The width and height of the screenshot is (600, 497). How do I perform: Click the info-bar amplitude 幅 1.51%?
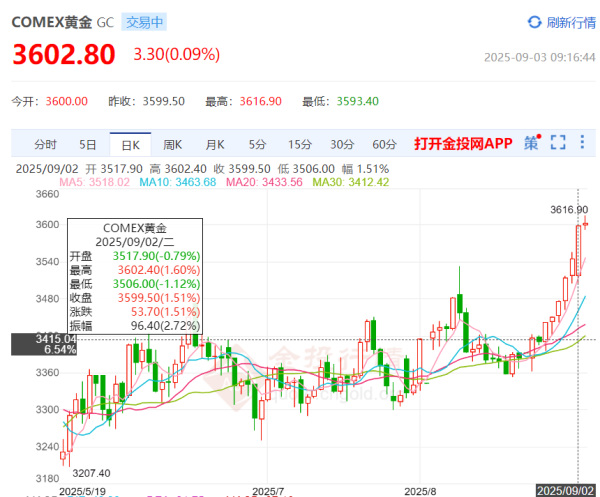pos(365,169)
